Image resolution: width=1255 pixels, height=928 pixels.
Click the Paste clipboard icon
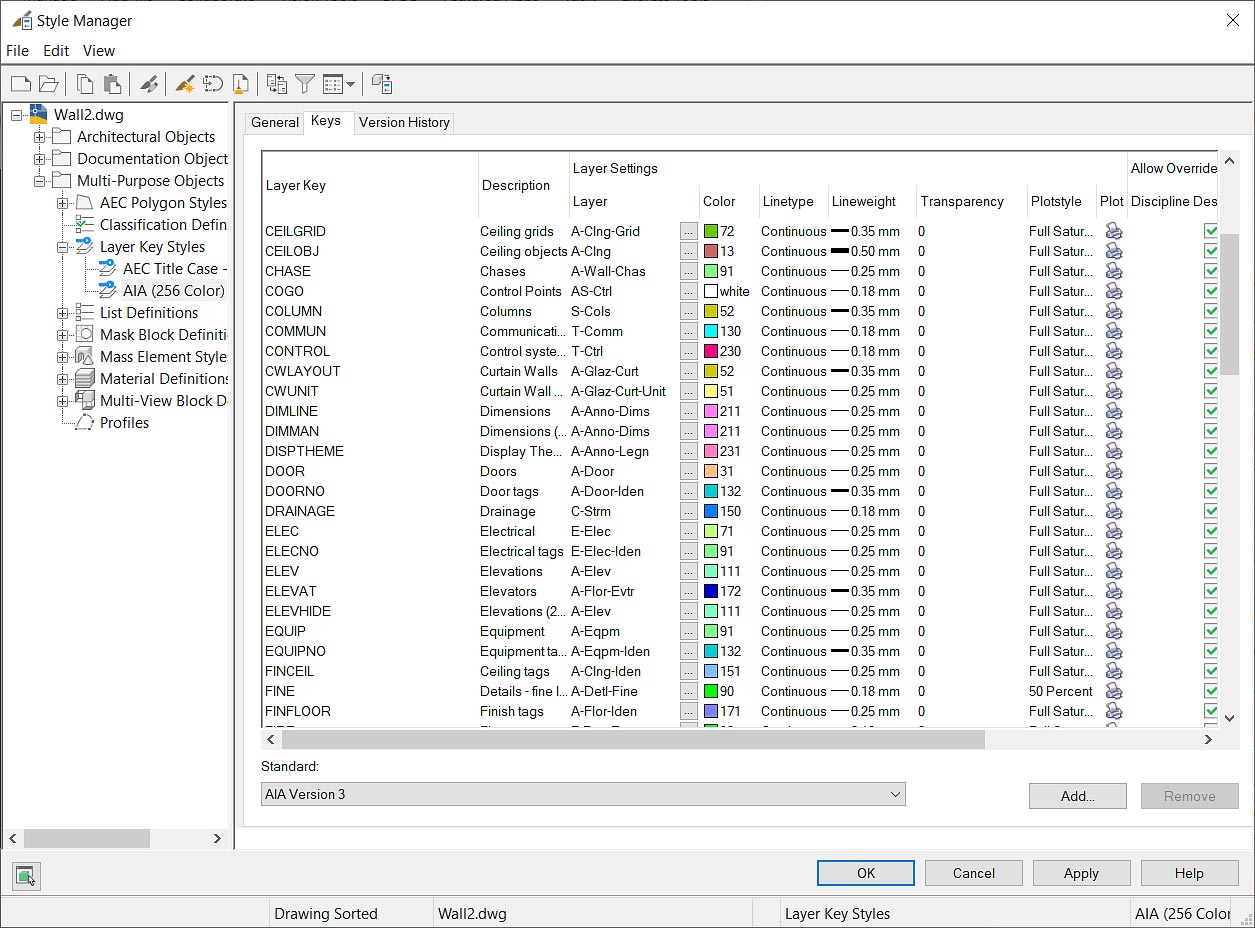(113, 84)
